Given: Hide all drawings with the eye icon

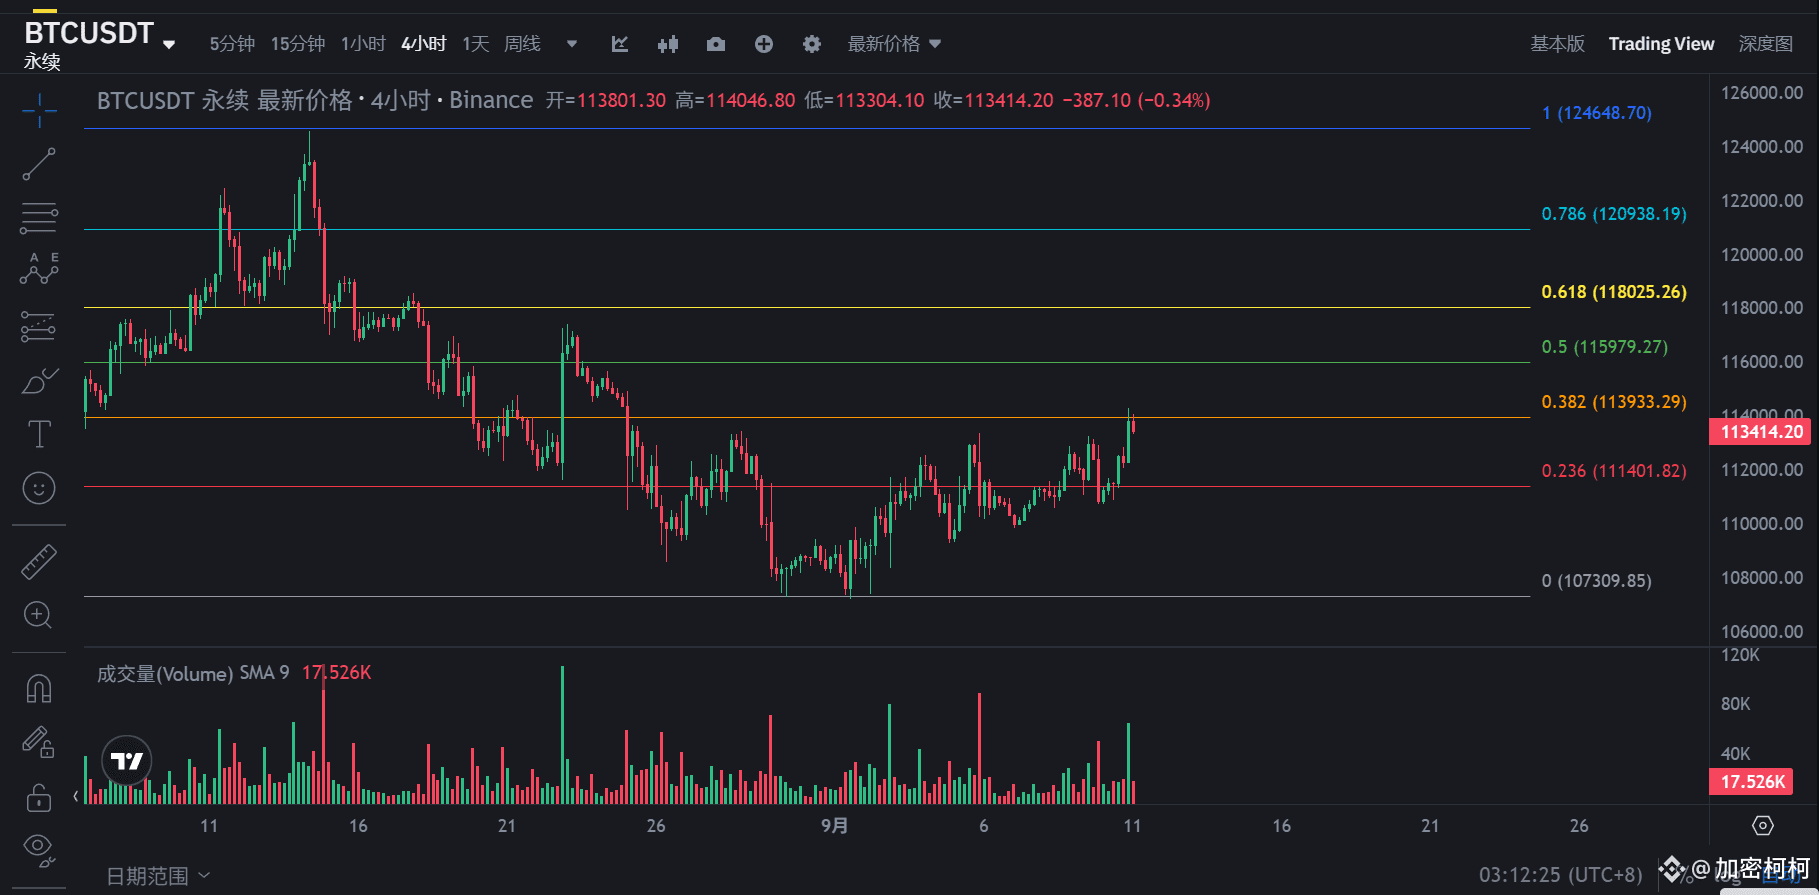Looking at the screenshot, I should [39, 850].
